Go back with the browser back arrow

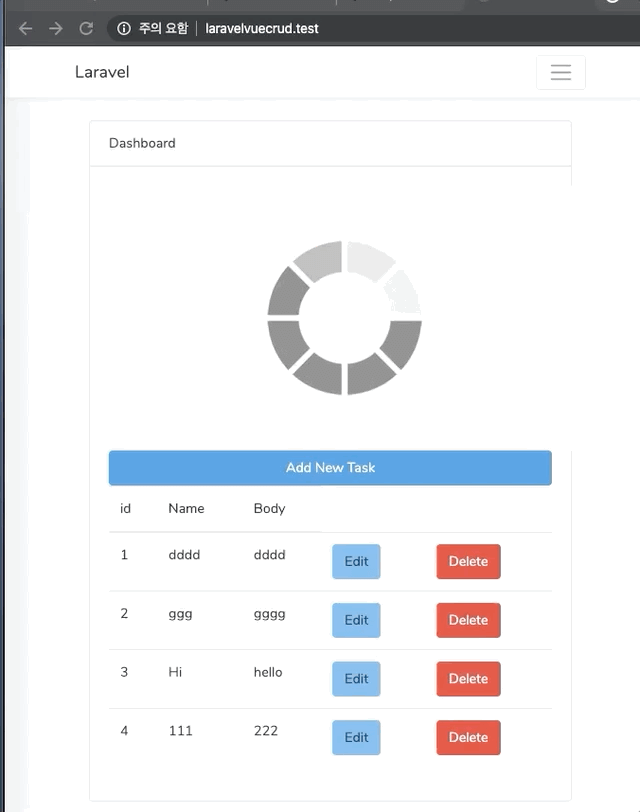tap(25, 28)
